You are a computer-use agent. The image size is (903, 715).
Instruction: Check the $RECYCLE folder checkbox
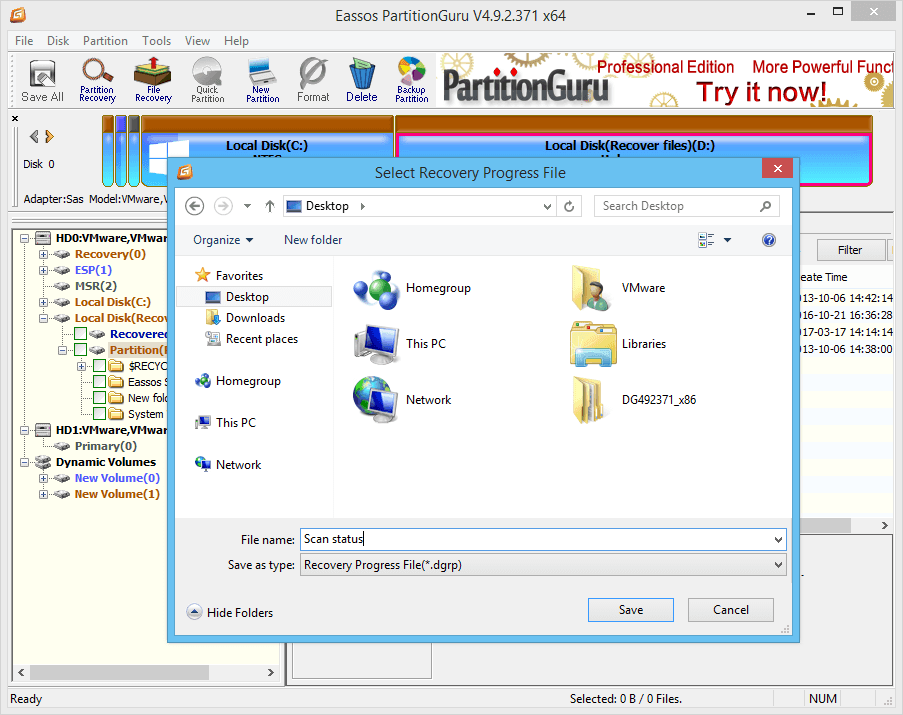tap(100, 366)
